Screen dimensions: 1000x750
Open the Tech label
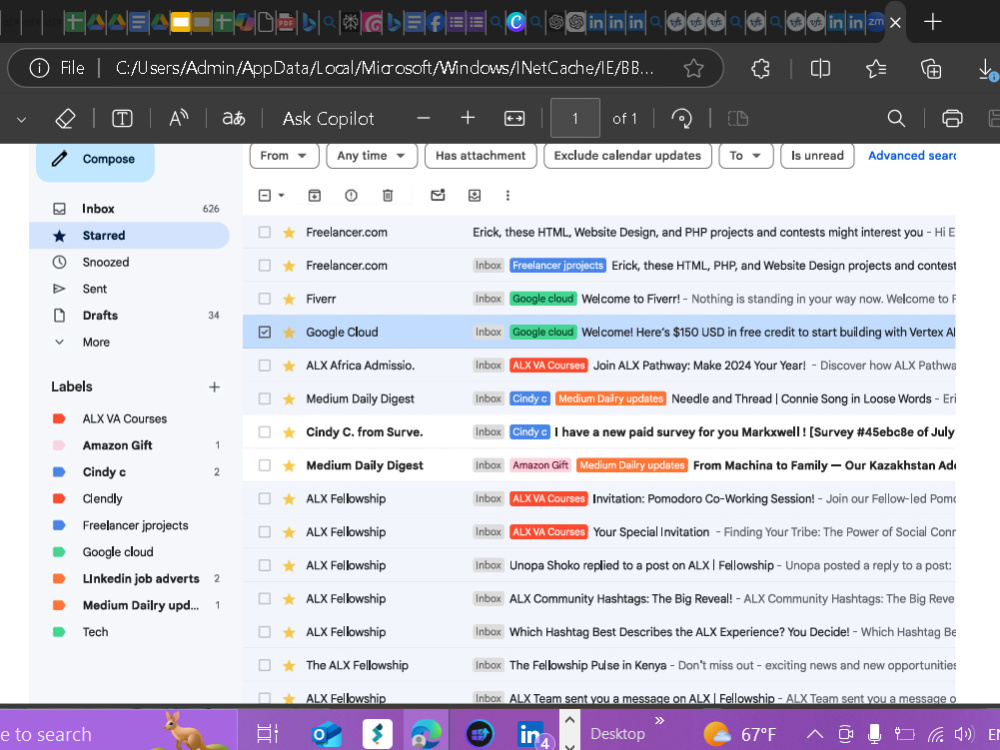click(95, 632)
